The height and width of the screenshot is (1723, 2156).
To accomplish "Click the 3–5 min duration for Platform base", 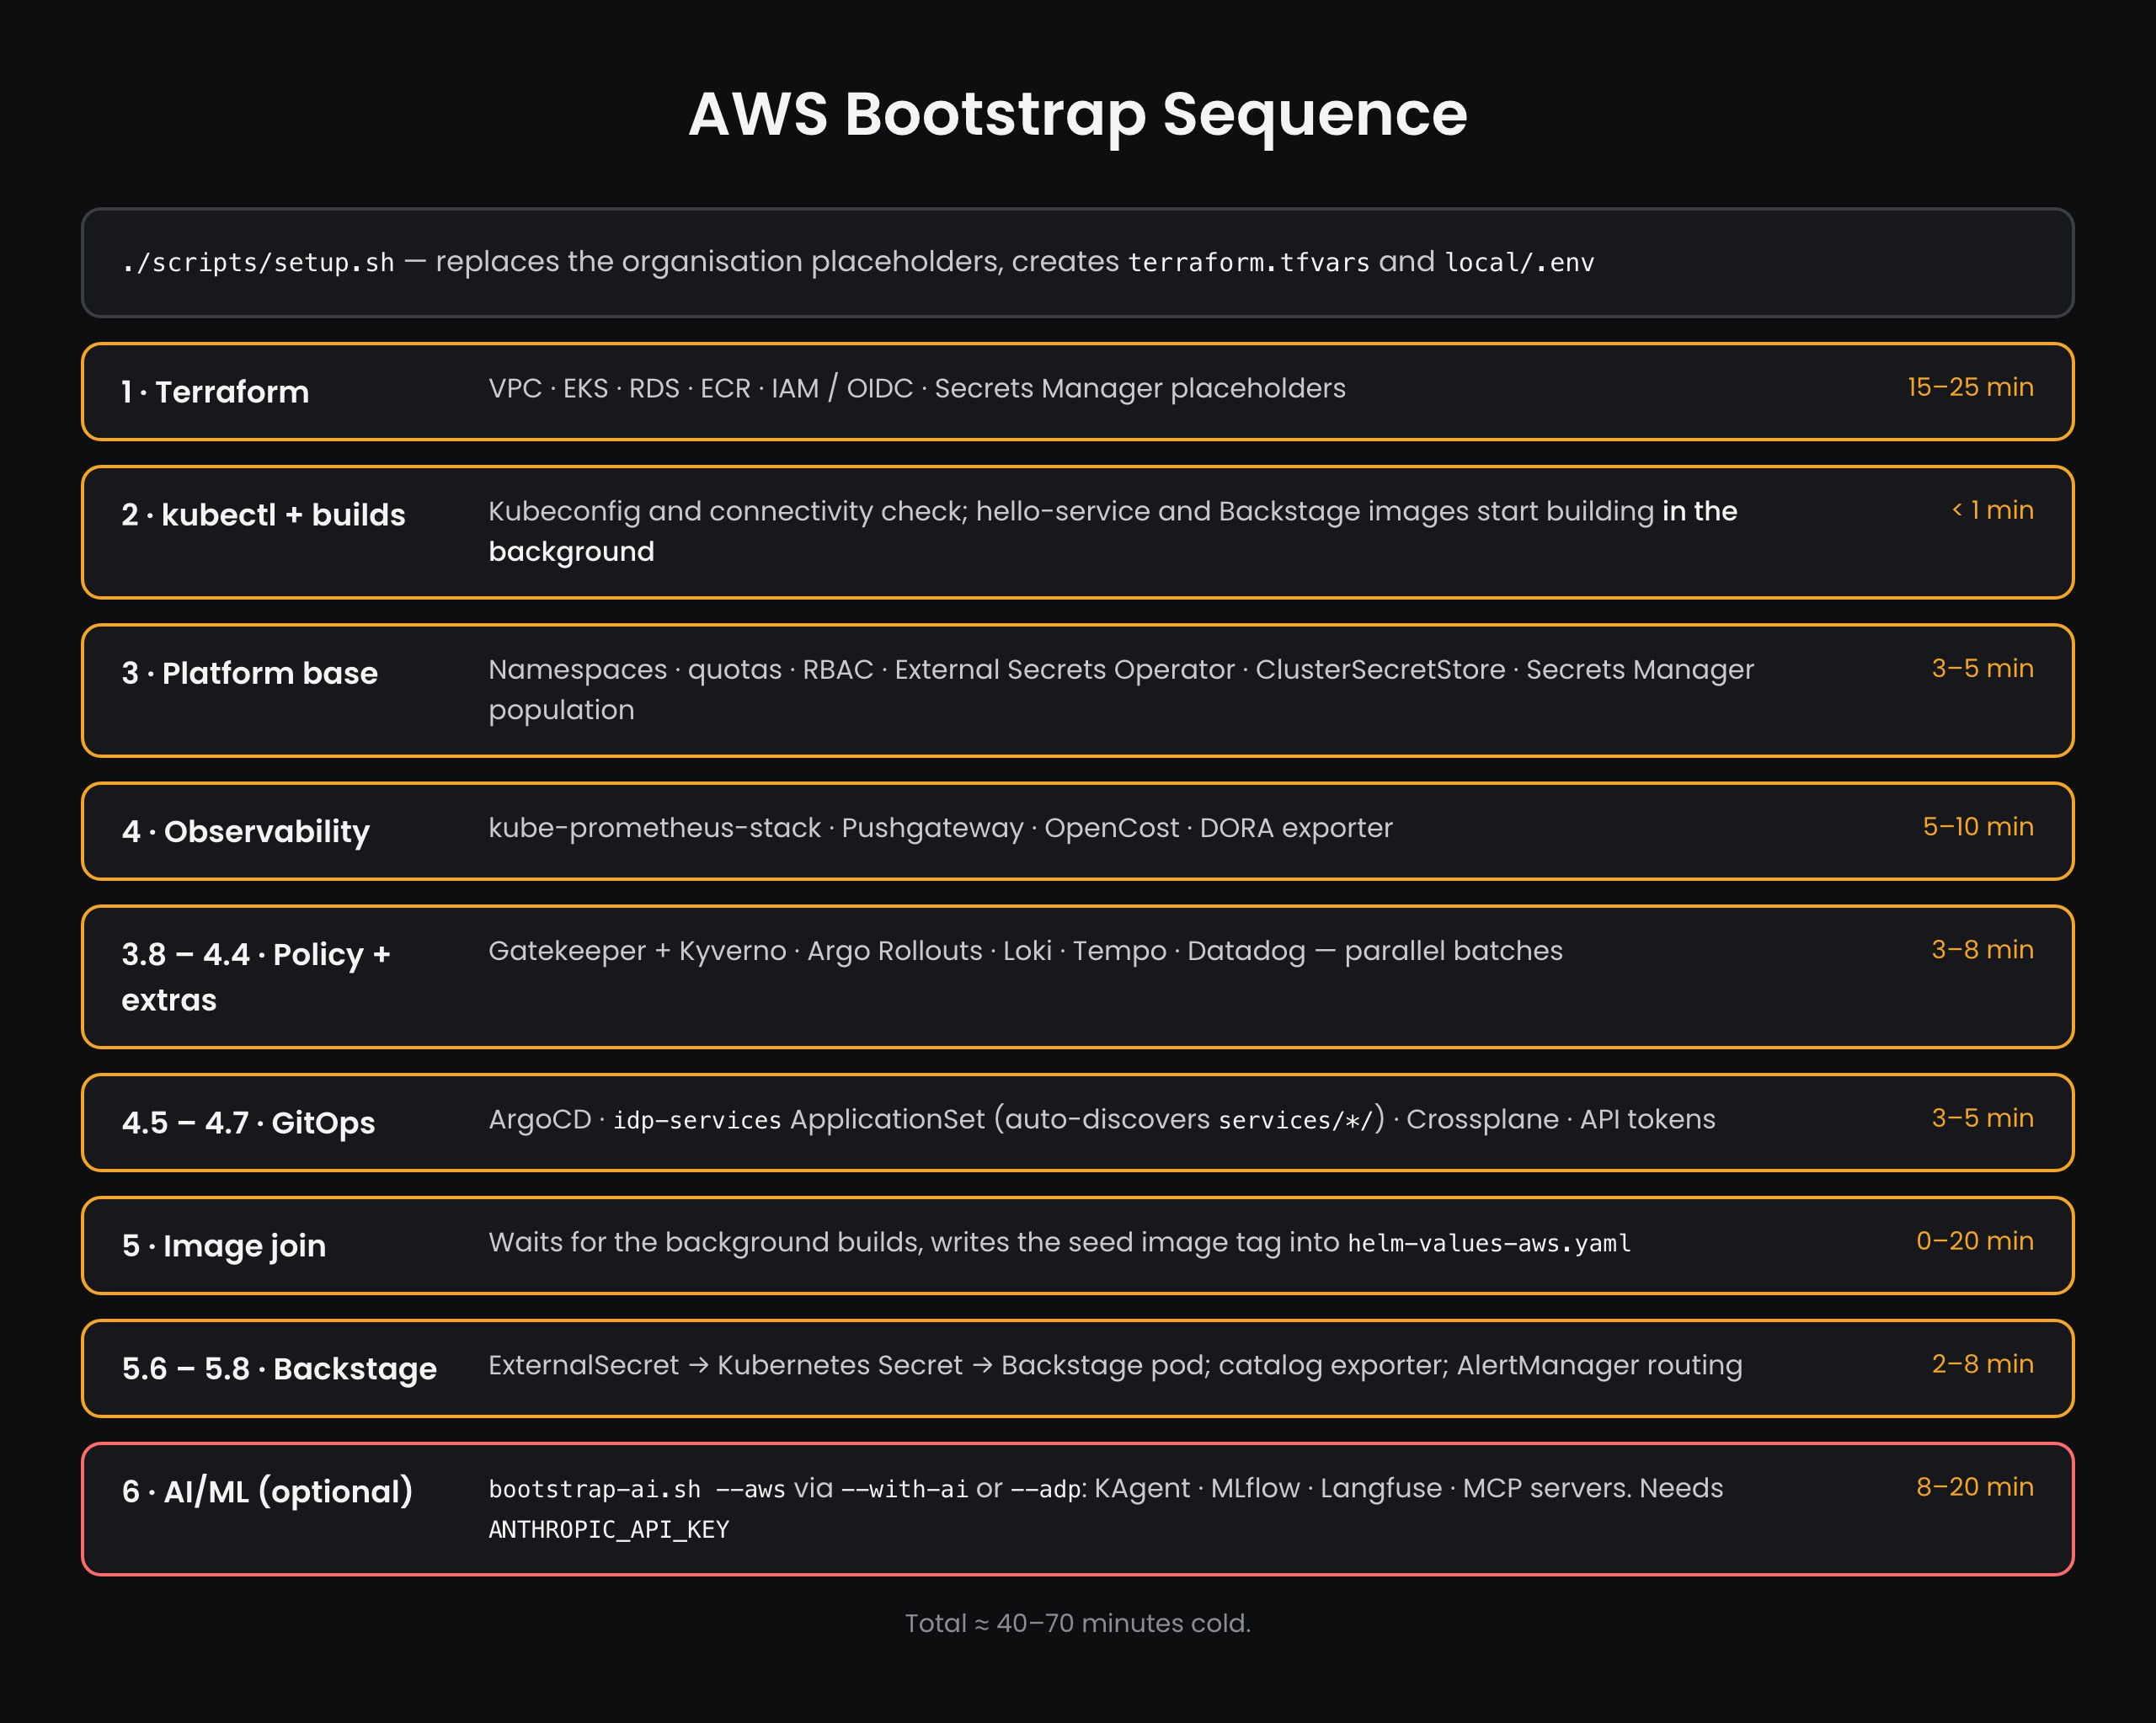I will coord(1982,668).
